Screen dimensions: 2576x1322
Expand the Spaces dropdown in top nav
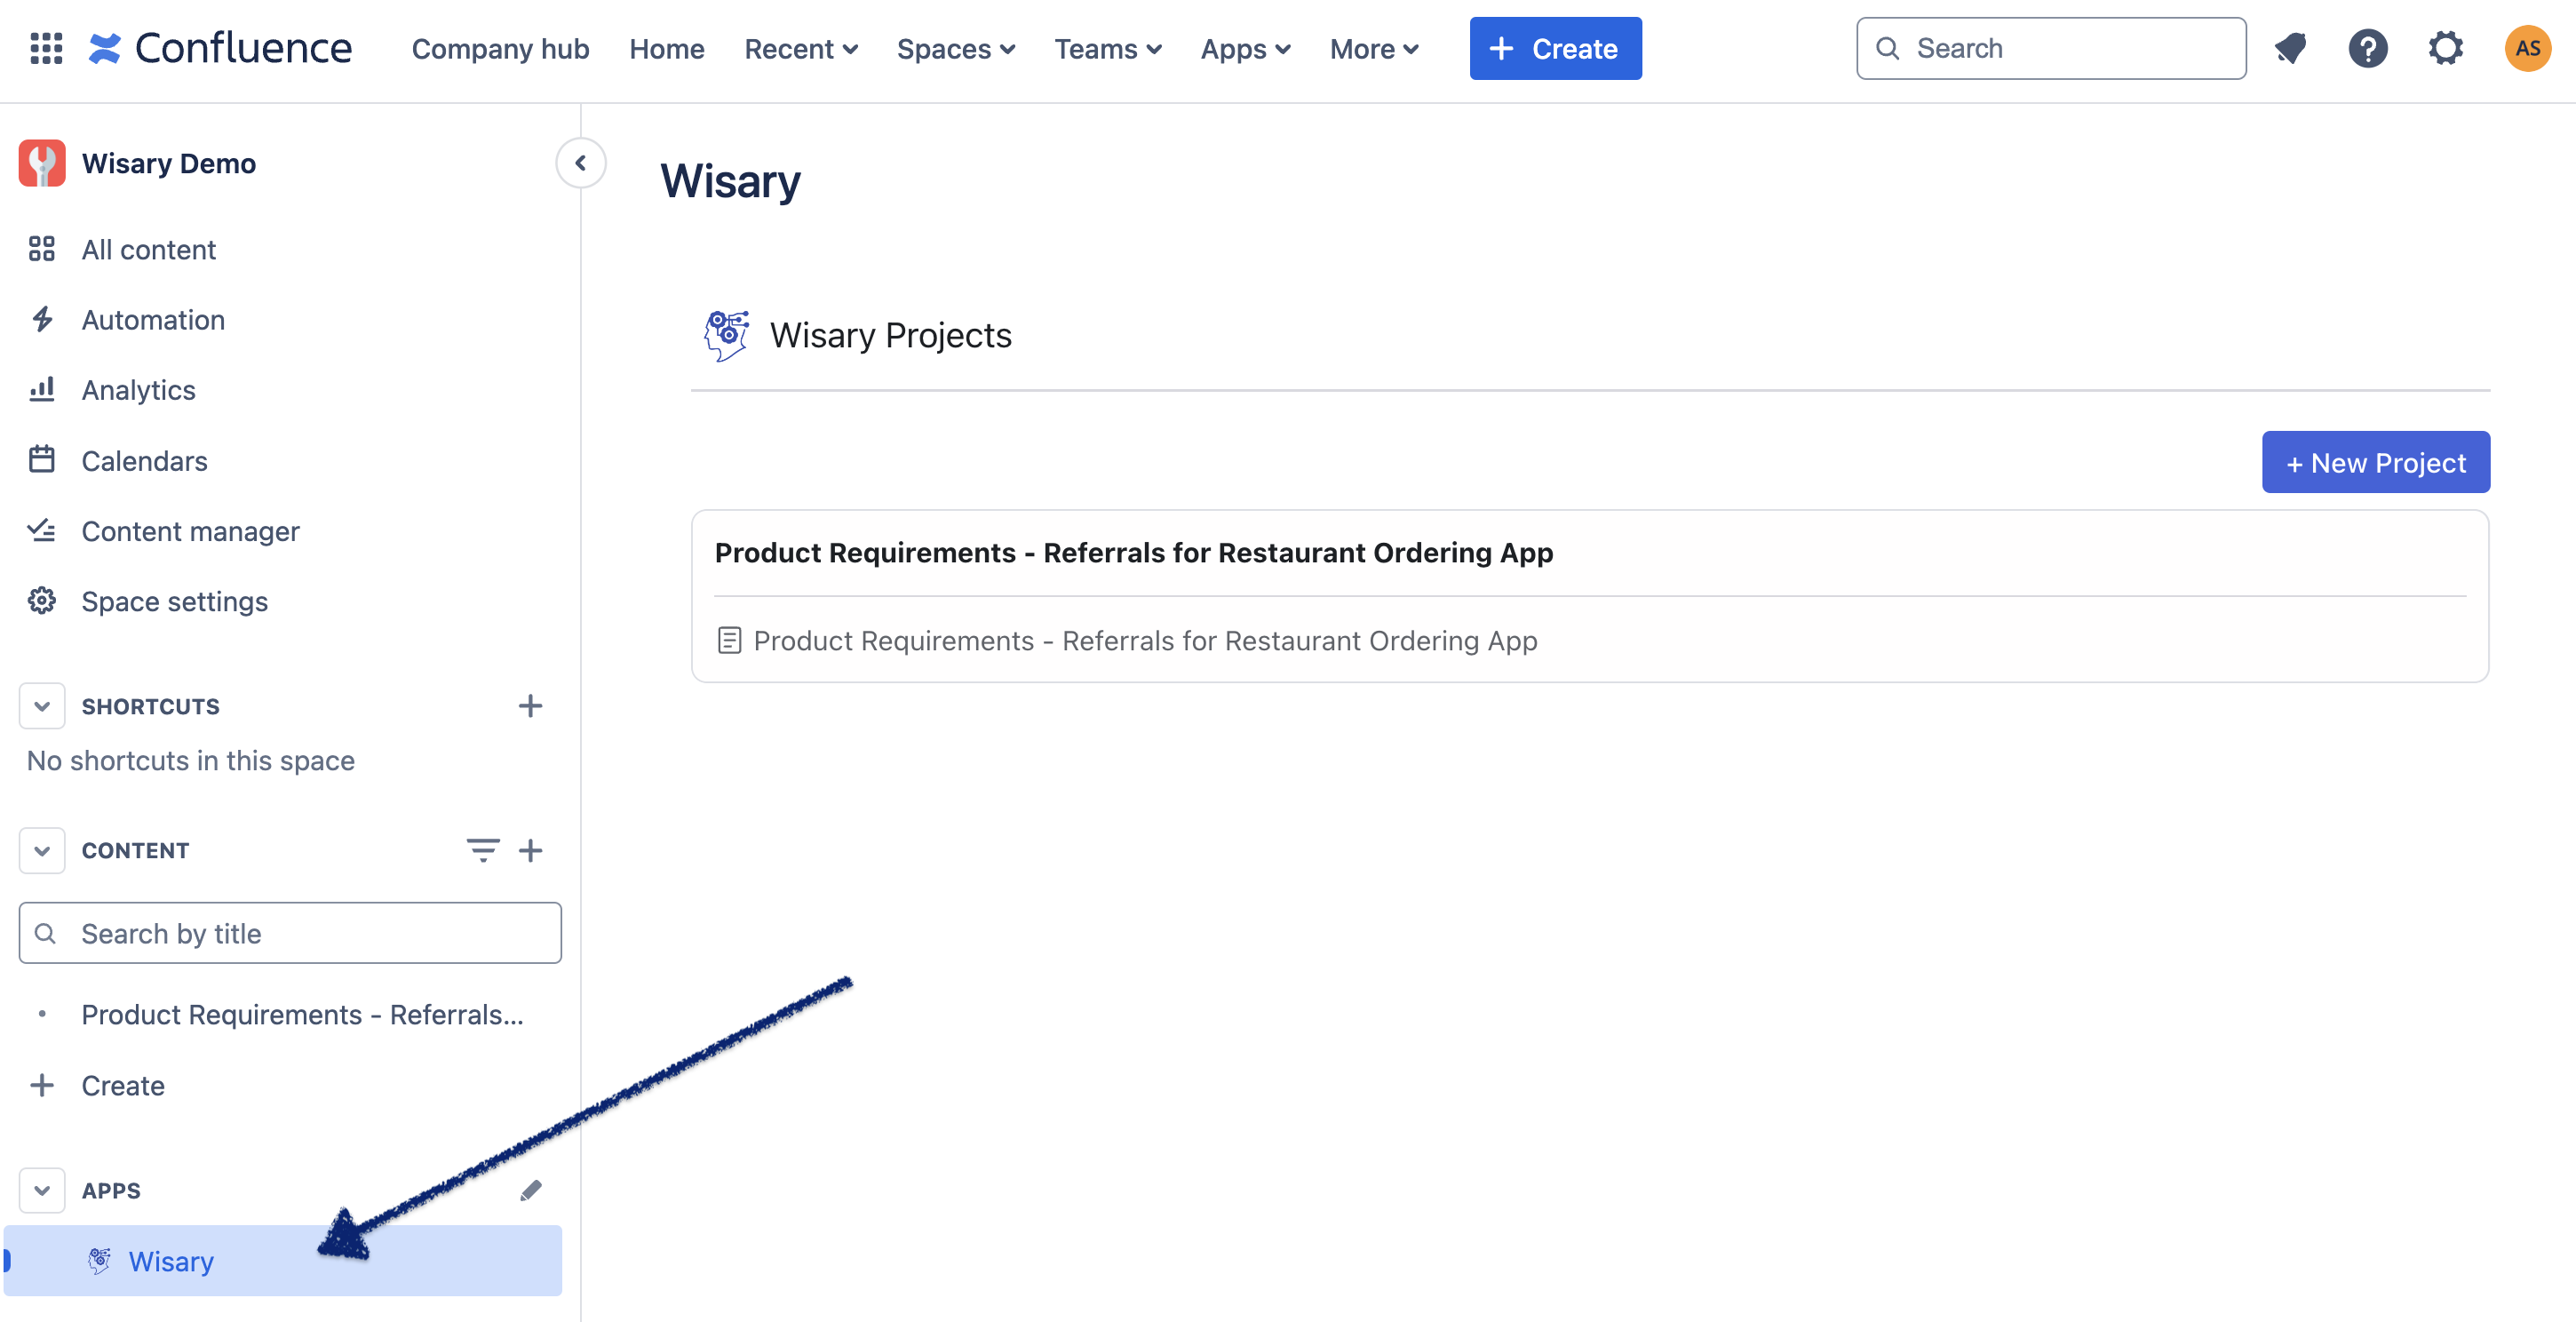(954, 47)
